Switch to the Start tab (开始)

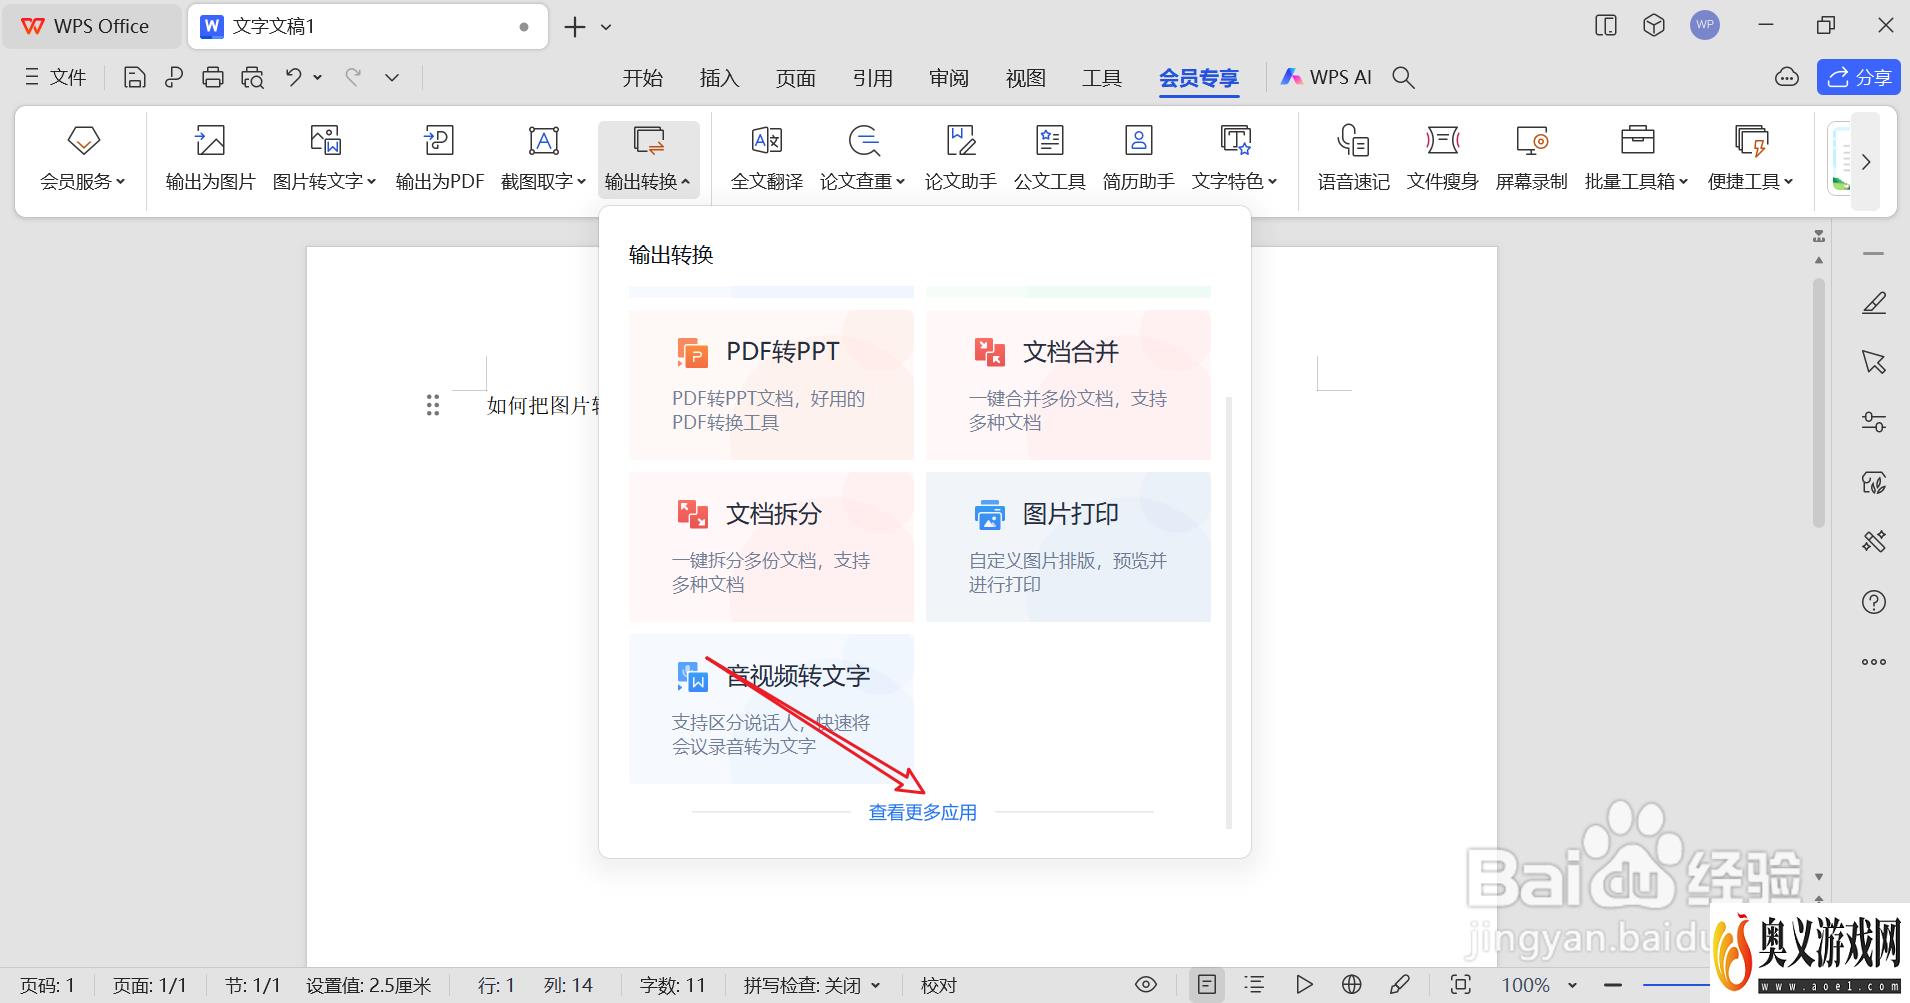[x=642, y=77]
